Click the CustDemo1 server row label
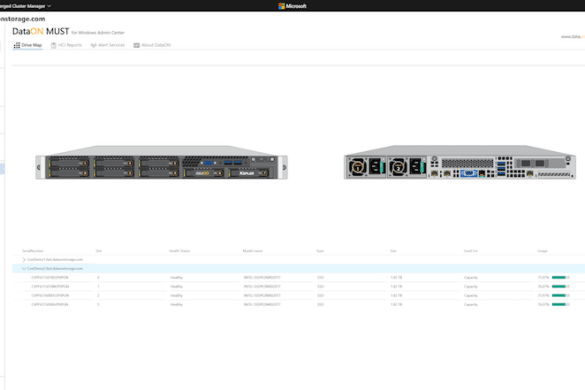 pos(55,259)
